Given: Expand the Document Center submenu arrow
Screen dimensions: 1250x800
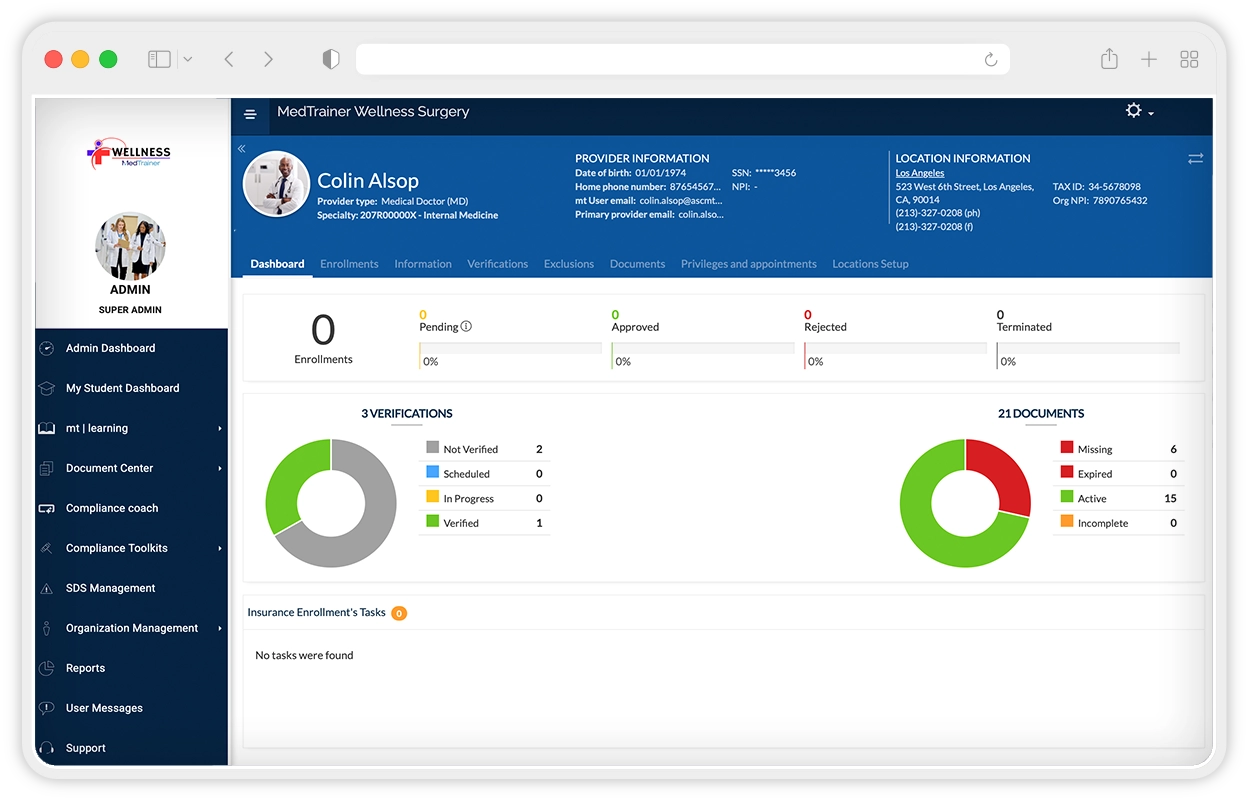Looking at the screenshot, I should coord(219,469).
